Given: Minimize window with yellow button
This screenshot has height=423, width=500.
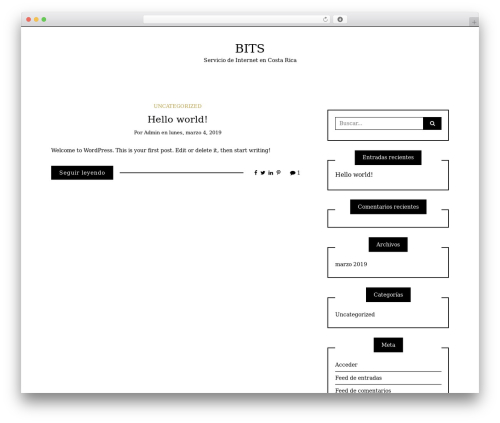Looking at the screenshot, I should [x=36, y=19].
